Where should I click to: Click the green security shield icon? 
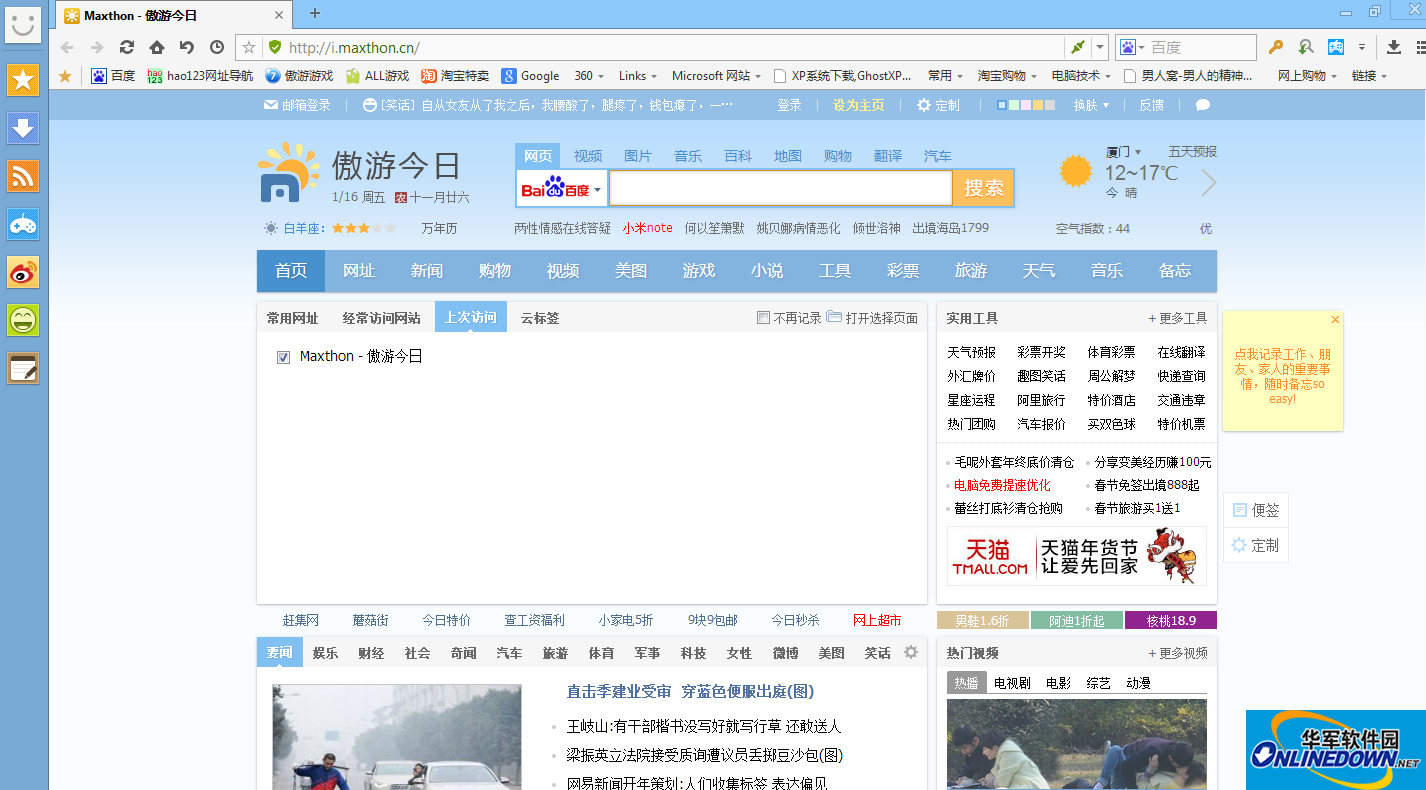tap(274, 47)
